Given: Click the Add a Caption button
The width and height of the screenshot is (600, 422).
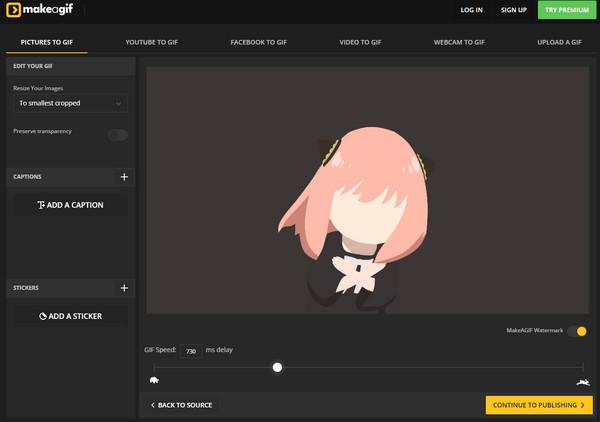Looking at the screenshot, I should (70, 205).
